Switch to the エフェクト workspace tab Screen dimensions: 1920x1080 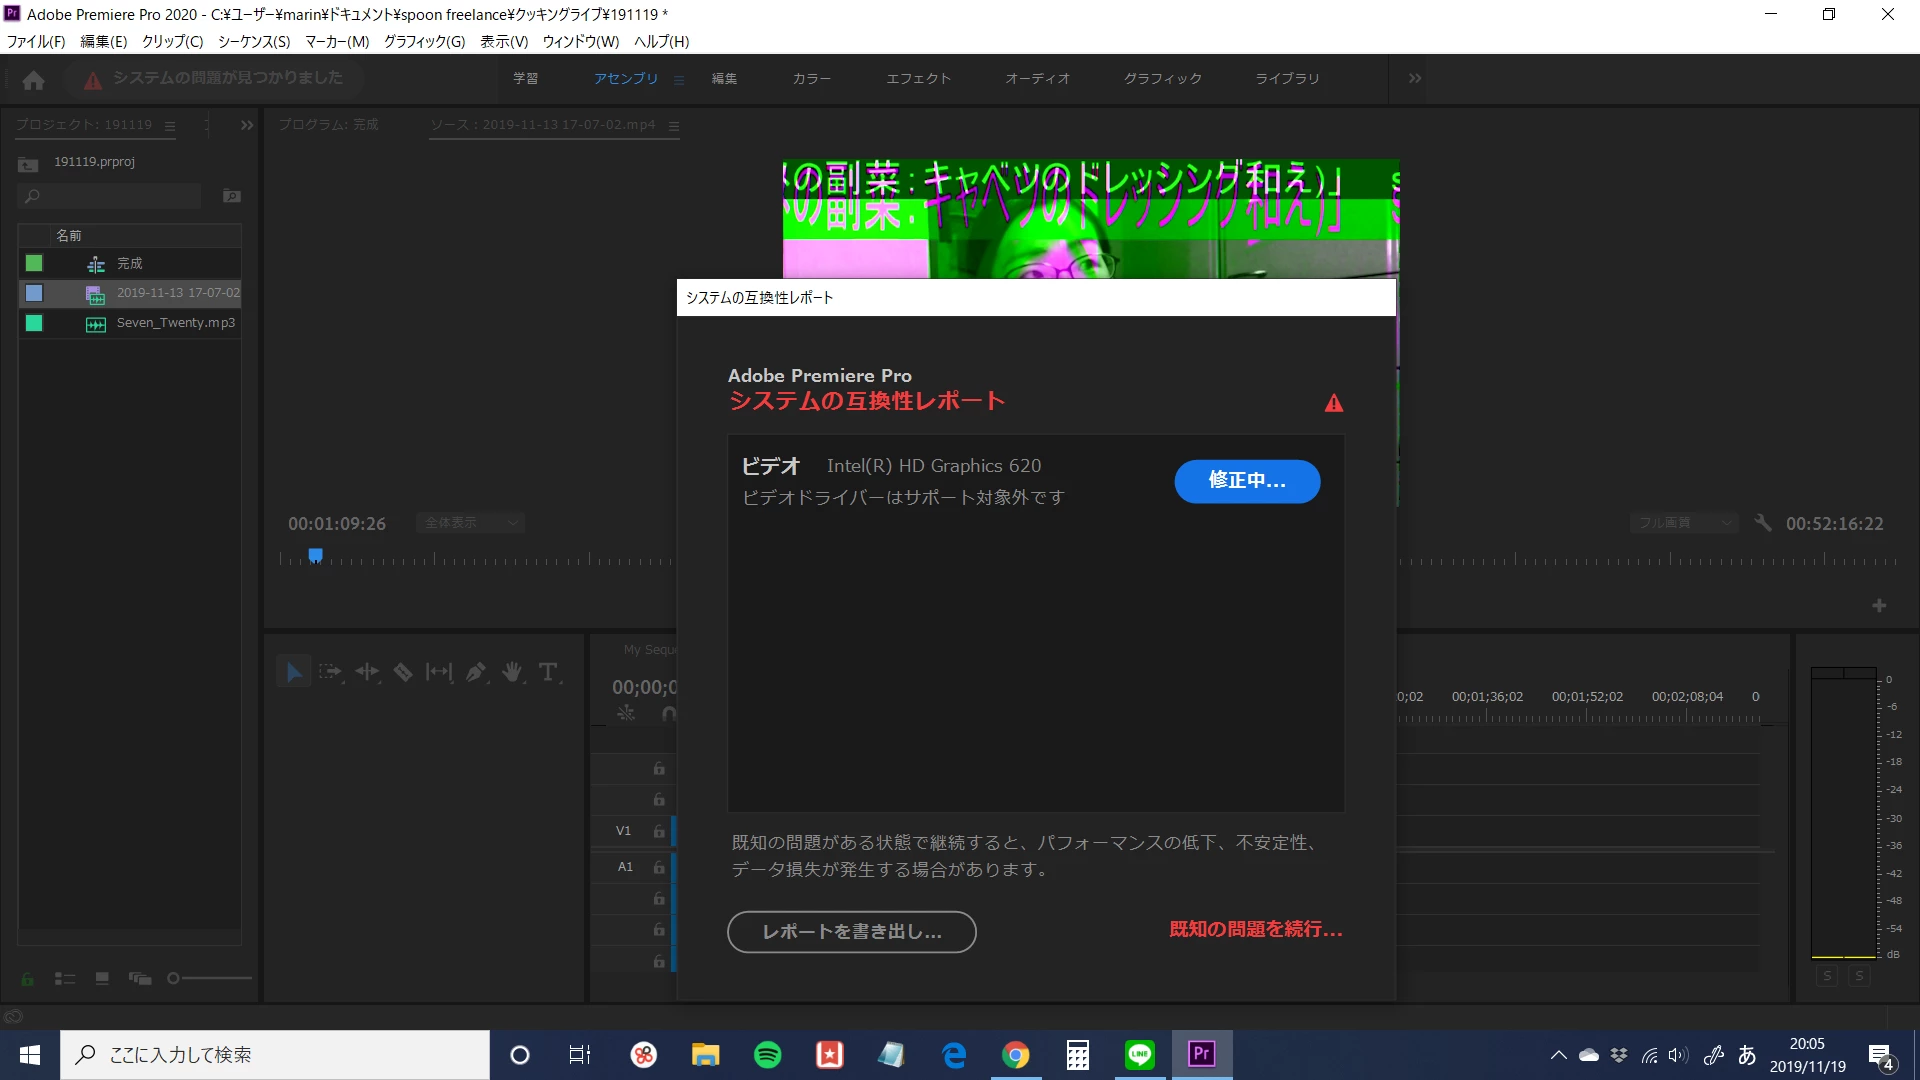[918, 79]
